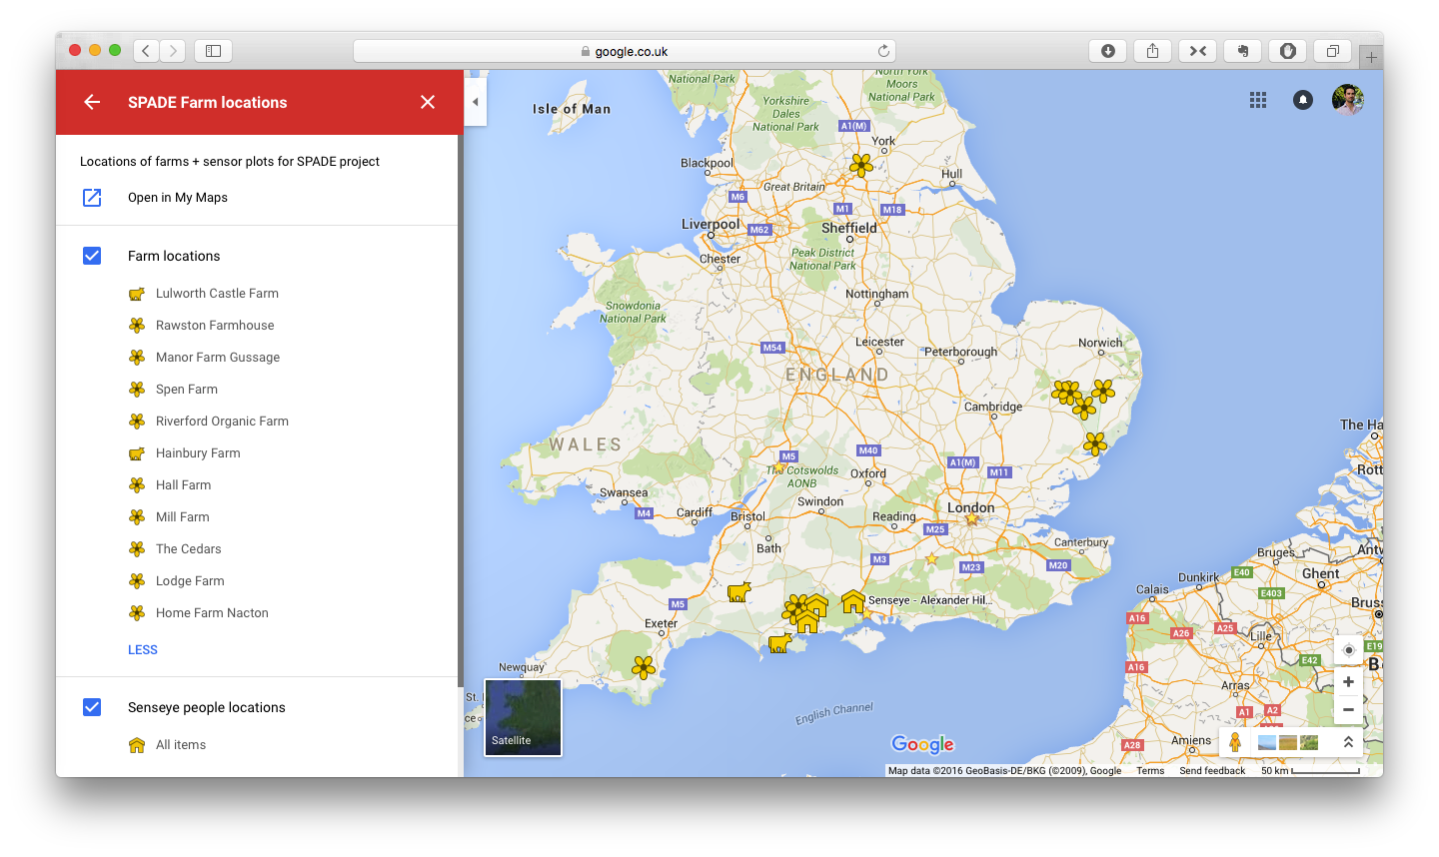Click the circular extension icon in toolbar
The width and height of the screenshot is (1439, 857).
(1288, 51)
